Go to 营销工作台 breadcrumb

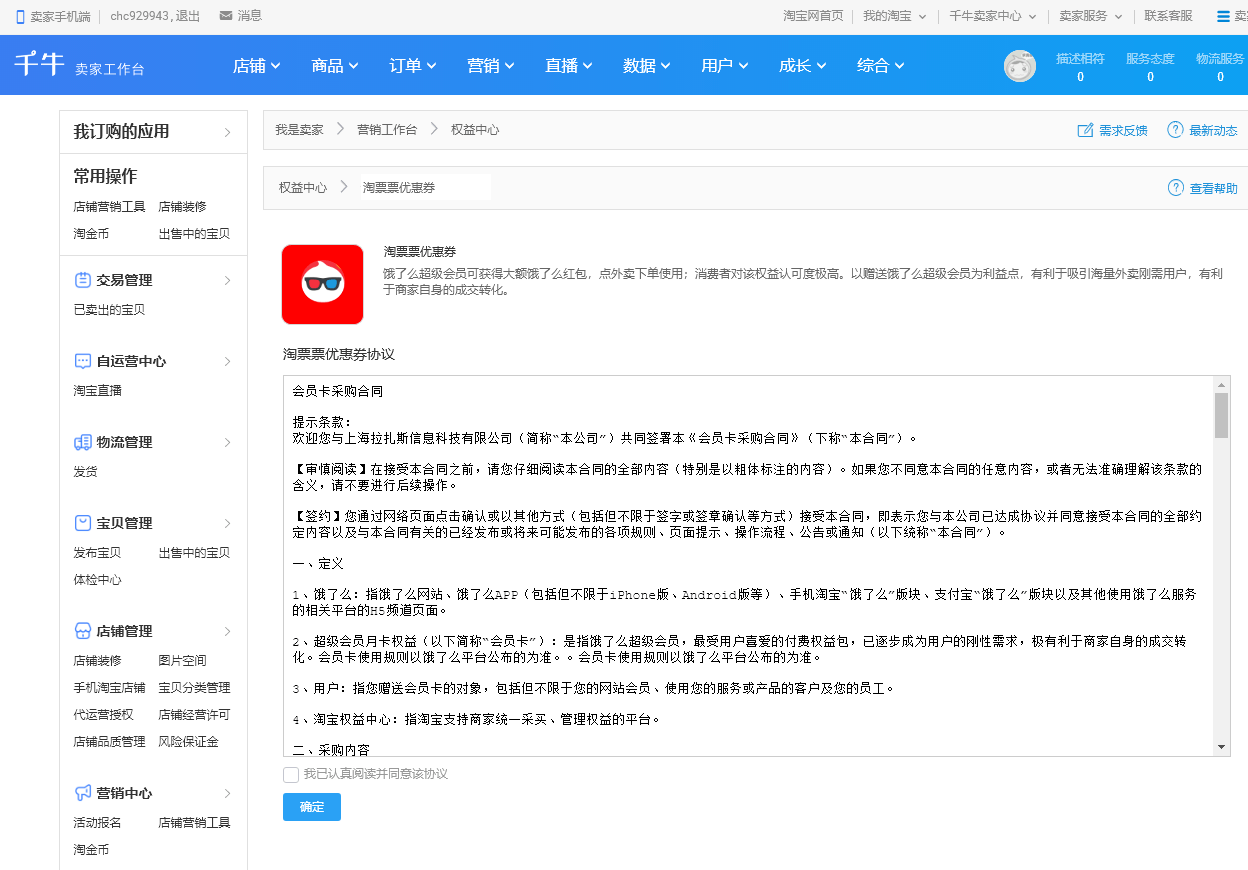[x=387, y=130]
